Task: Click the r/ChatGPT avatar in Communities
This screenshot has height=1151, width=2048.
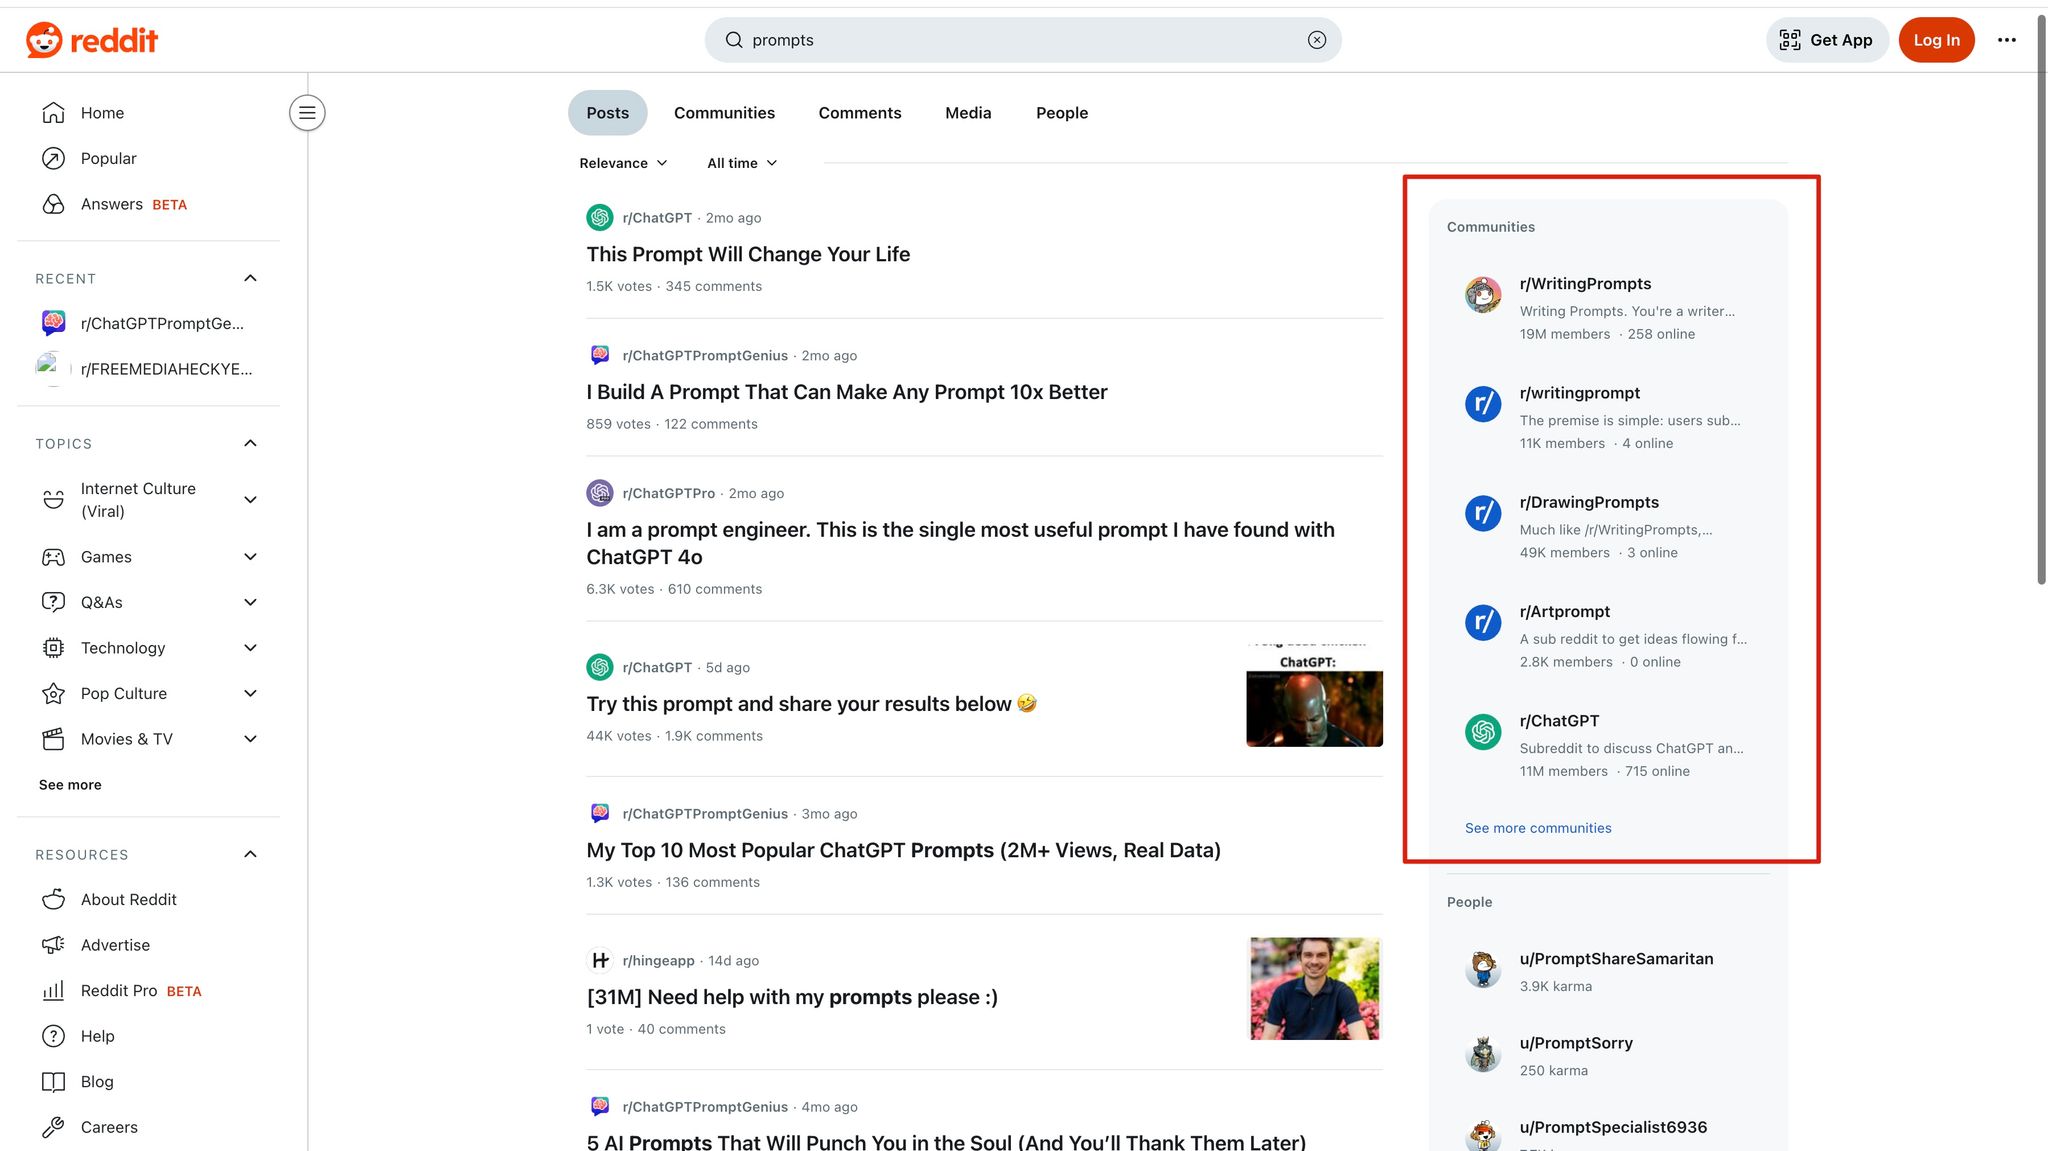Action: pos(1483,732)
